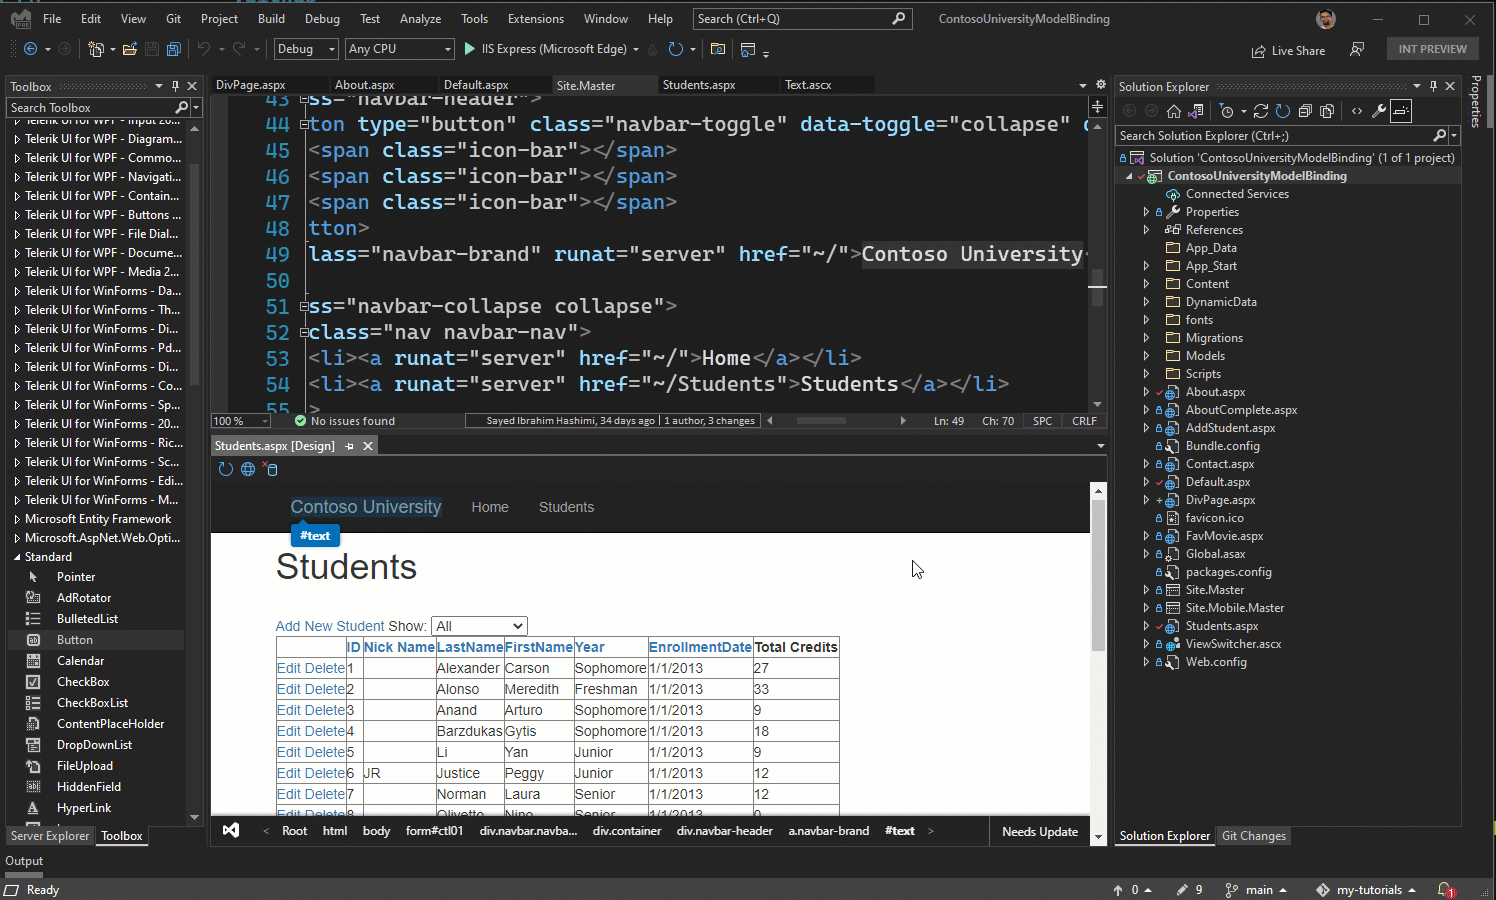
Task: Click the Home icon in Solution Explorer
Action: 1174,111
